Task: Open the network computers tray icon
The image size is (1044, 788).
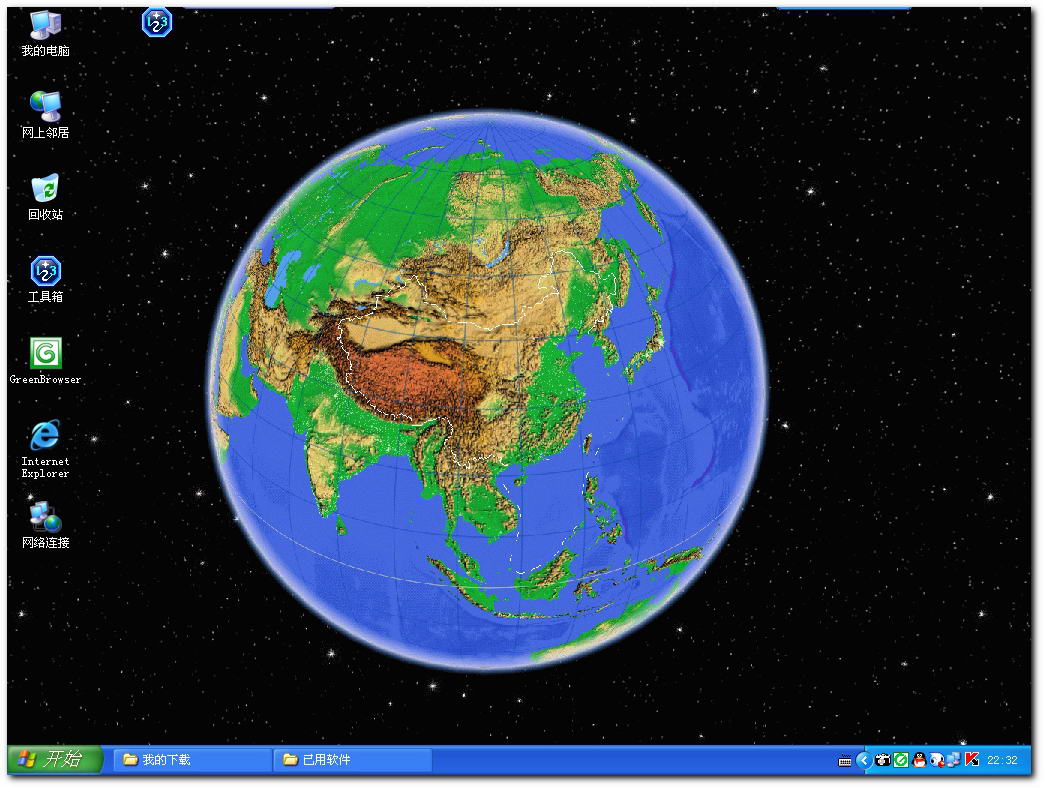Action: click(x=953, y=760)
